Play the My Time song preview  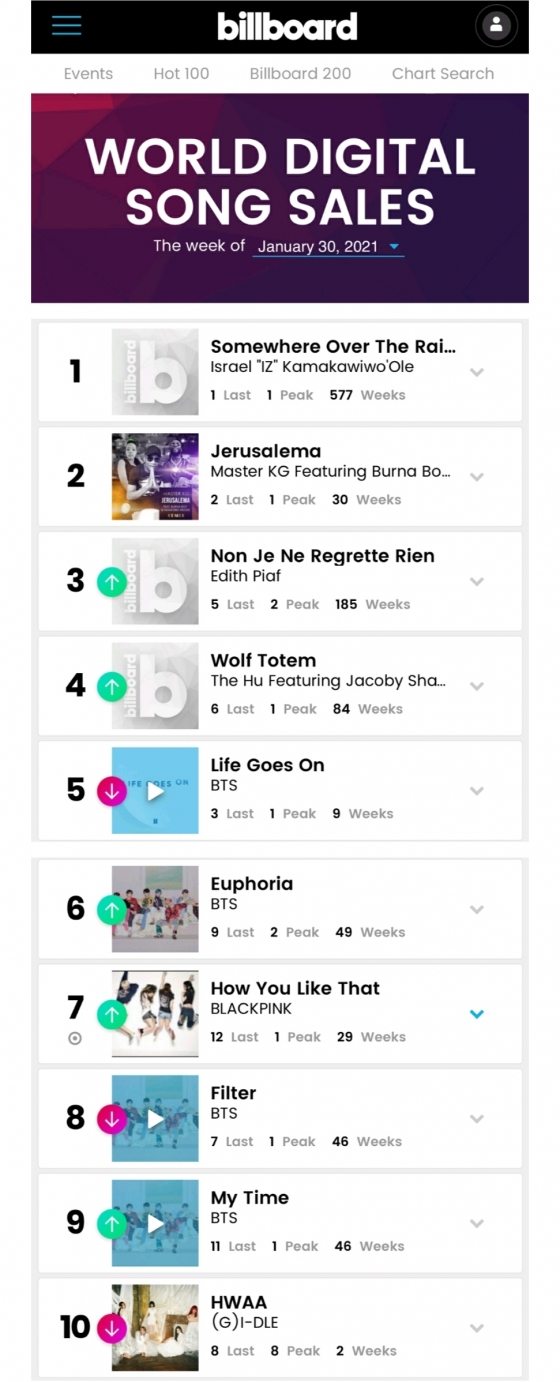click(155, 1224)
